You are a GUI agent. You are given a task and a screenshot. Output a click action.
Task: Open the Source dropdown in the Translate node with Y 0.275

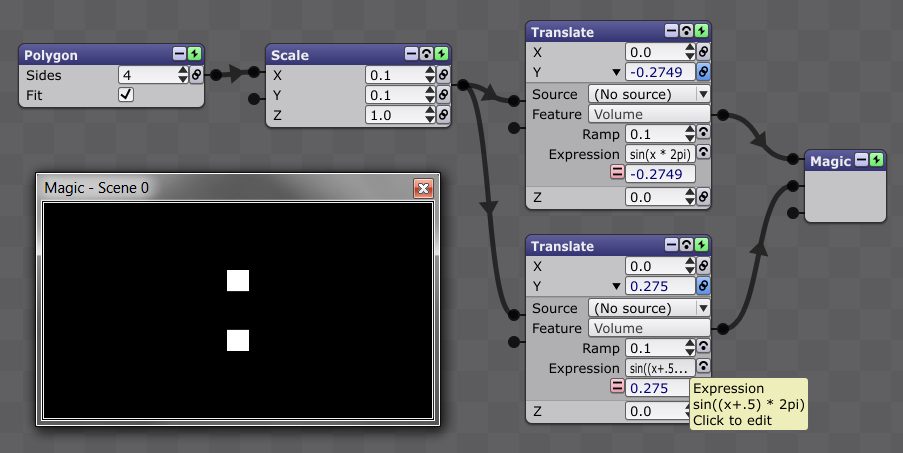point(649,308)
